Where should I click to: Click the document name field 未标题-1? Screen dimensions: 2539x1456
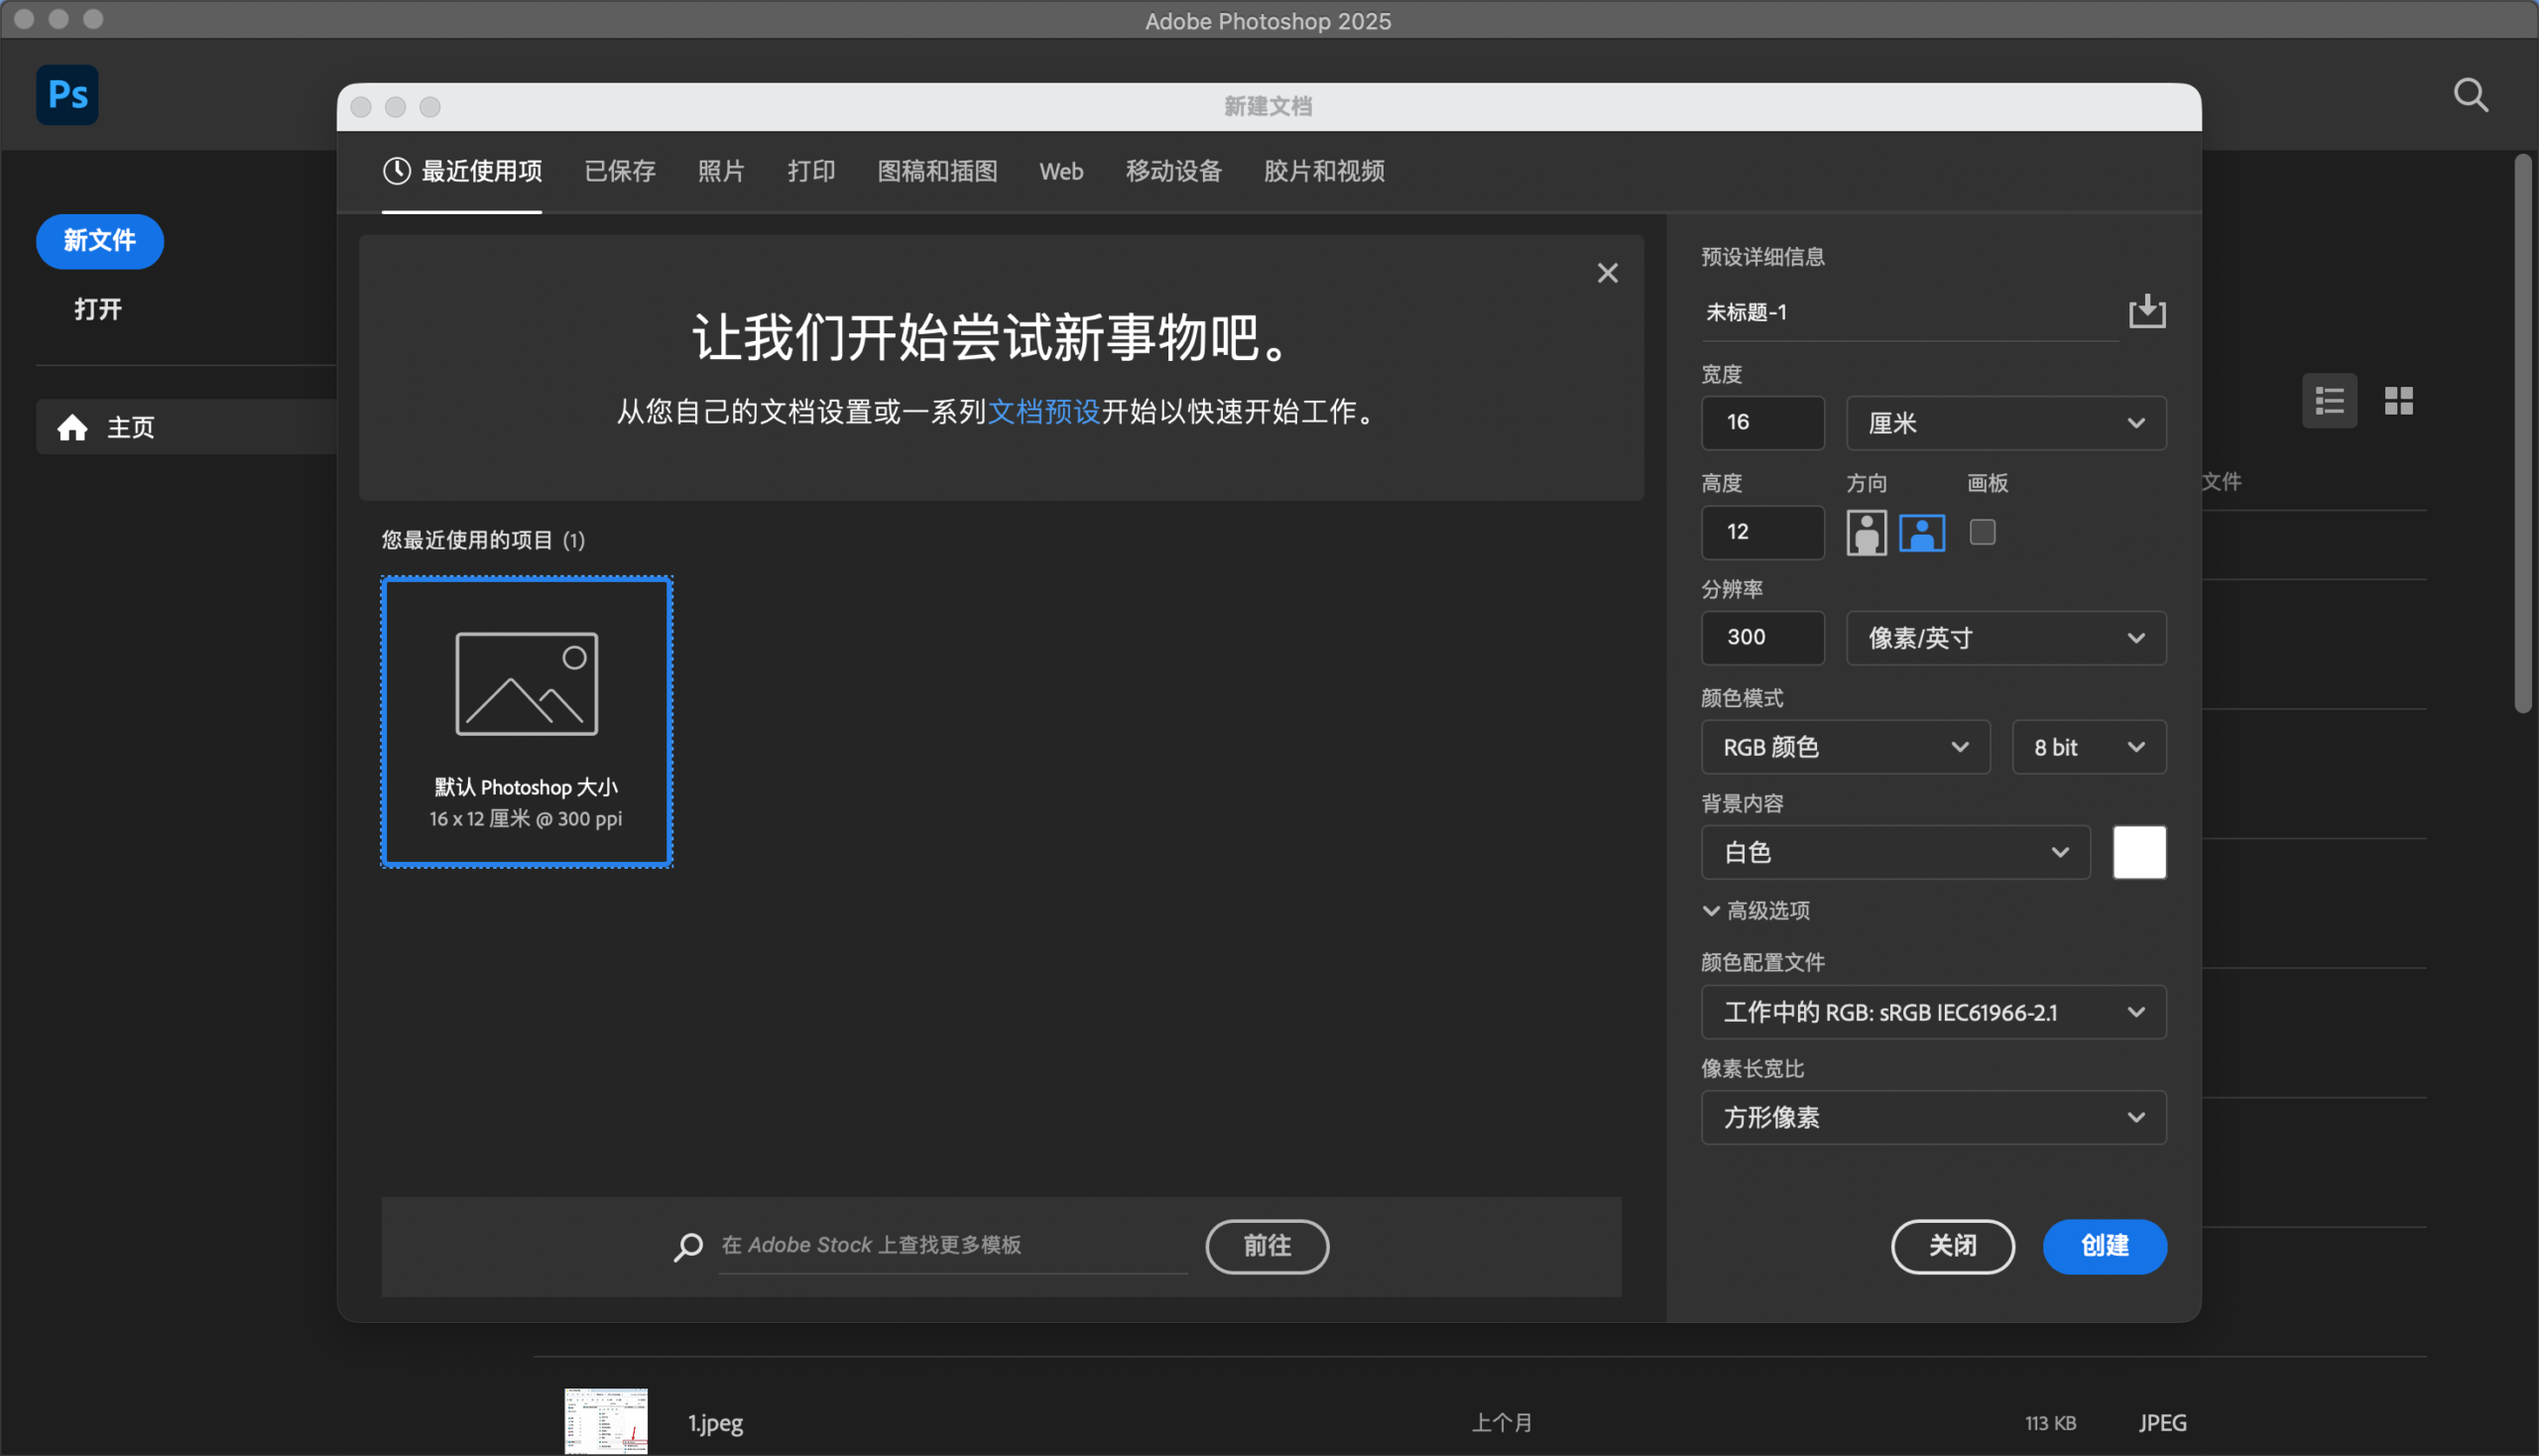click(1908, 312)
